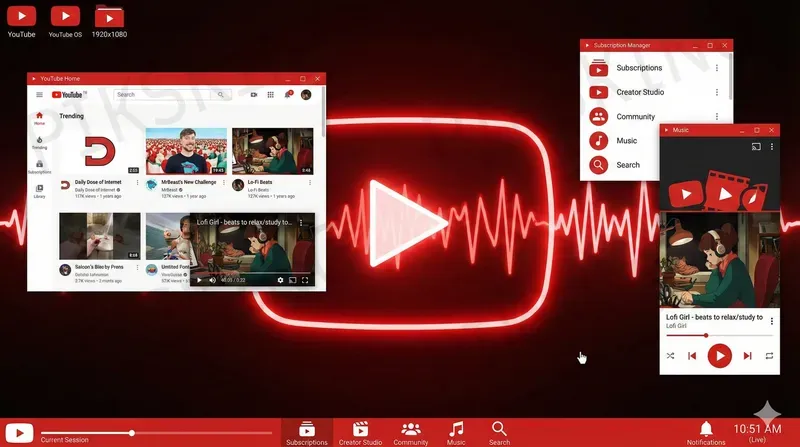Toggle repeat in Music window

pyautogui.click(x=769, y=356)
